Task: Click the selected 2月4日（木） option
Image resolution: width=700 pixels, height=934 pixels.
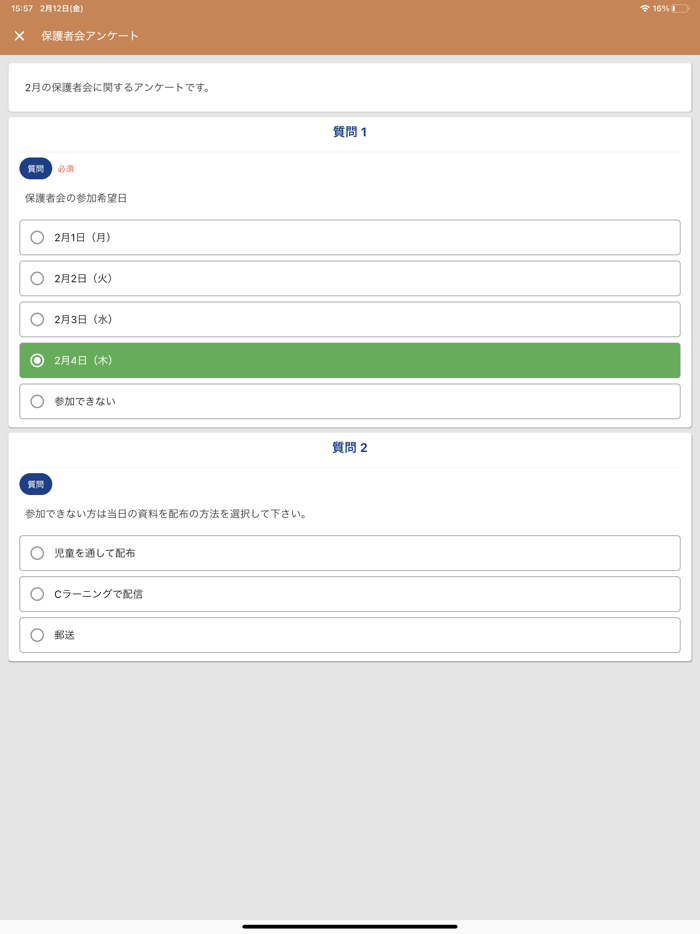Action: (x=350, y=359)
